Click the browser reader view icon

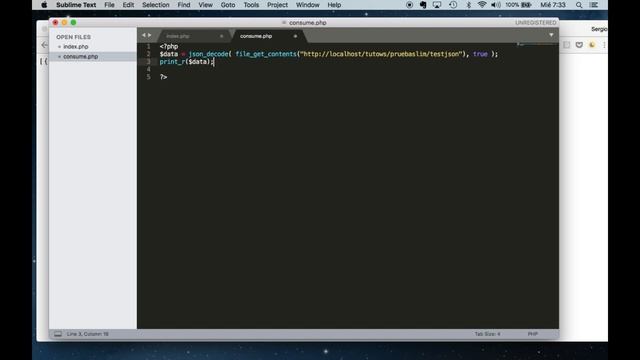567,45
